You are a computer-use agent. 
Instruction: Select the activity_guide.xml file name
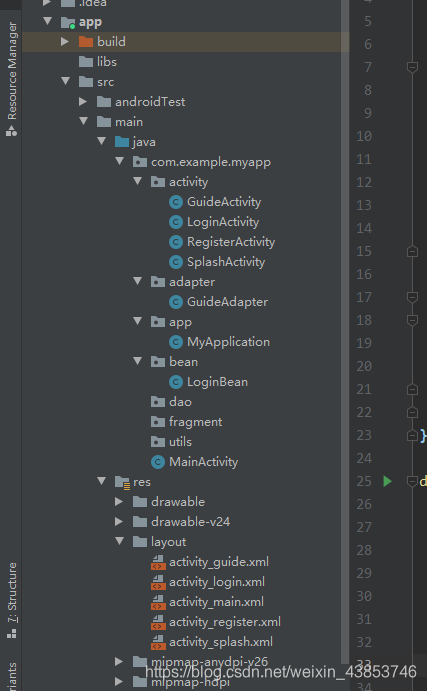pos(219,562)
